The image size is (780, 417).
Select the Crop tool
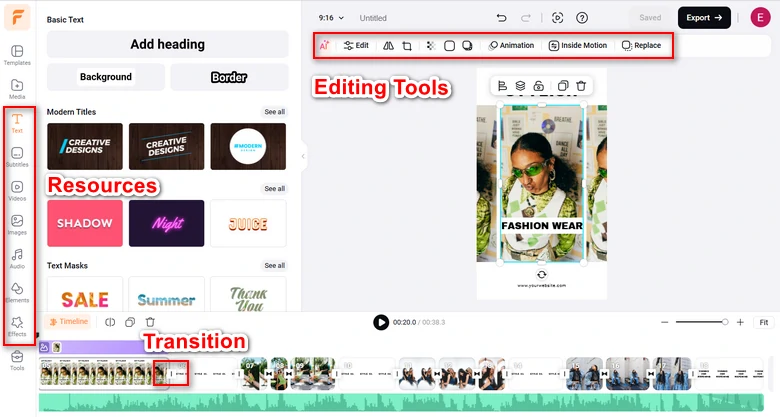[407, 46]
